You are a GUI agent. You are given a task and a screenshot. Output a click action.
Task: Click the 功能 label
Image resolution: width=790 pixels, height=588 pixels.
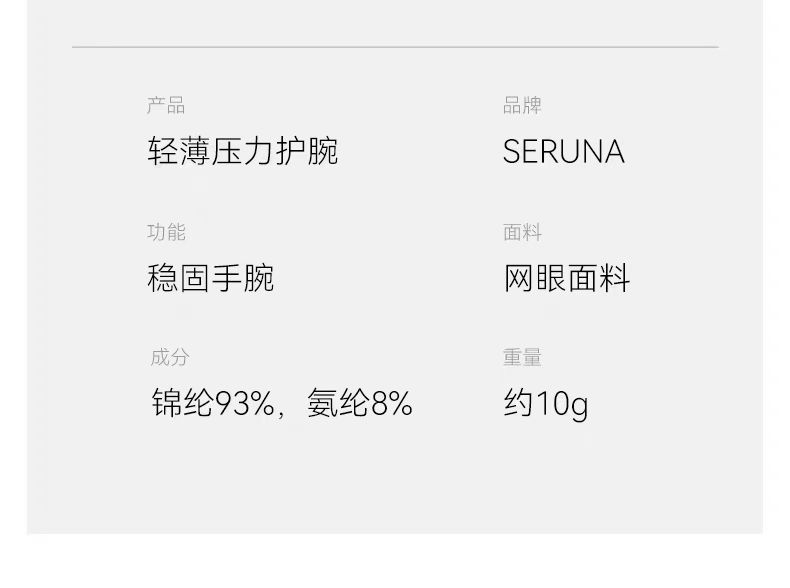[x=166, y=233]
